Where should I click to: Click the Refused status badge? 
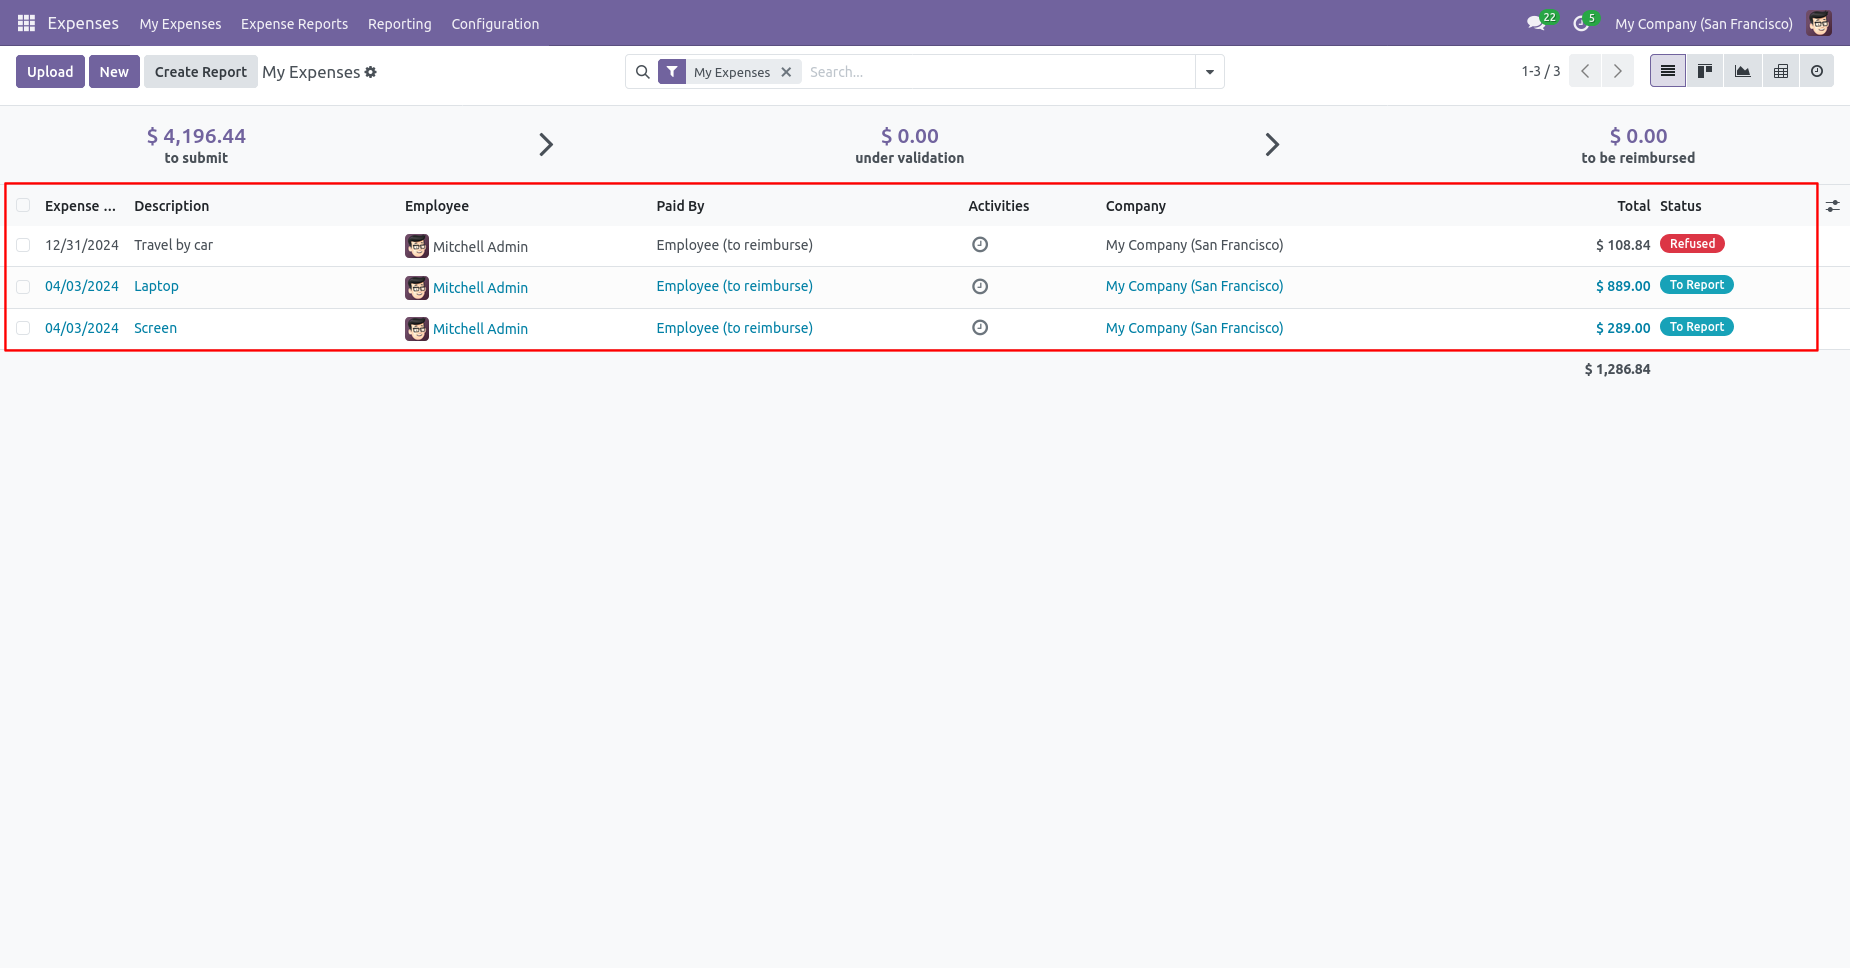coord(1692,244)
